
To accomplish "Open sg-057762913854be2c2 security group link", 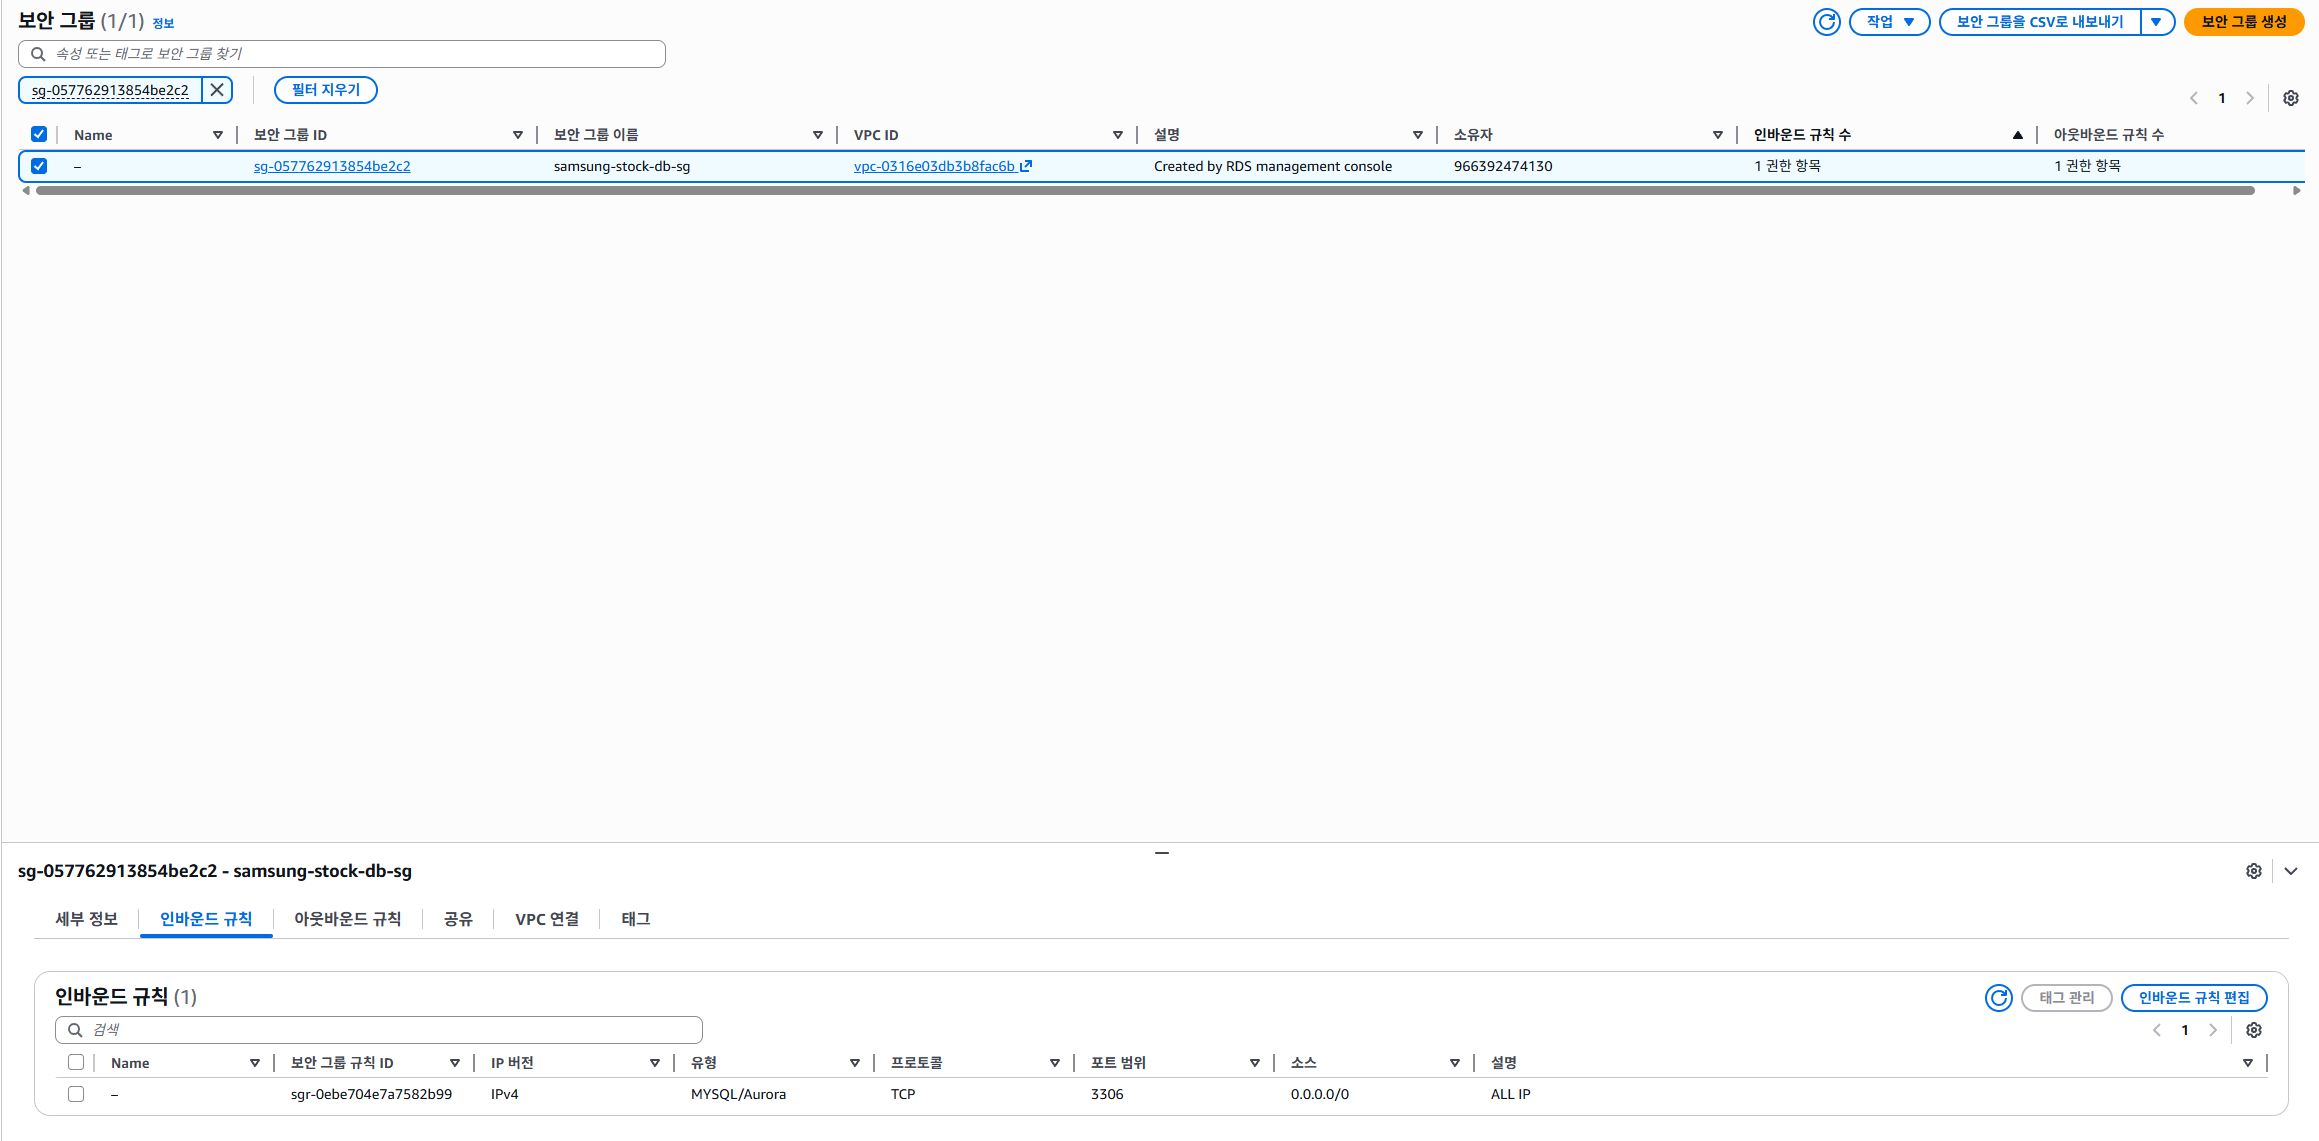I will pyautogui.click(x=332, y=166).
